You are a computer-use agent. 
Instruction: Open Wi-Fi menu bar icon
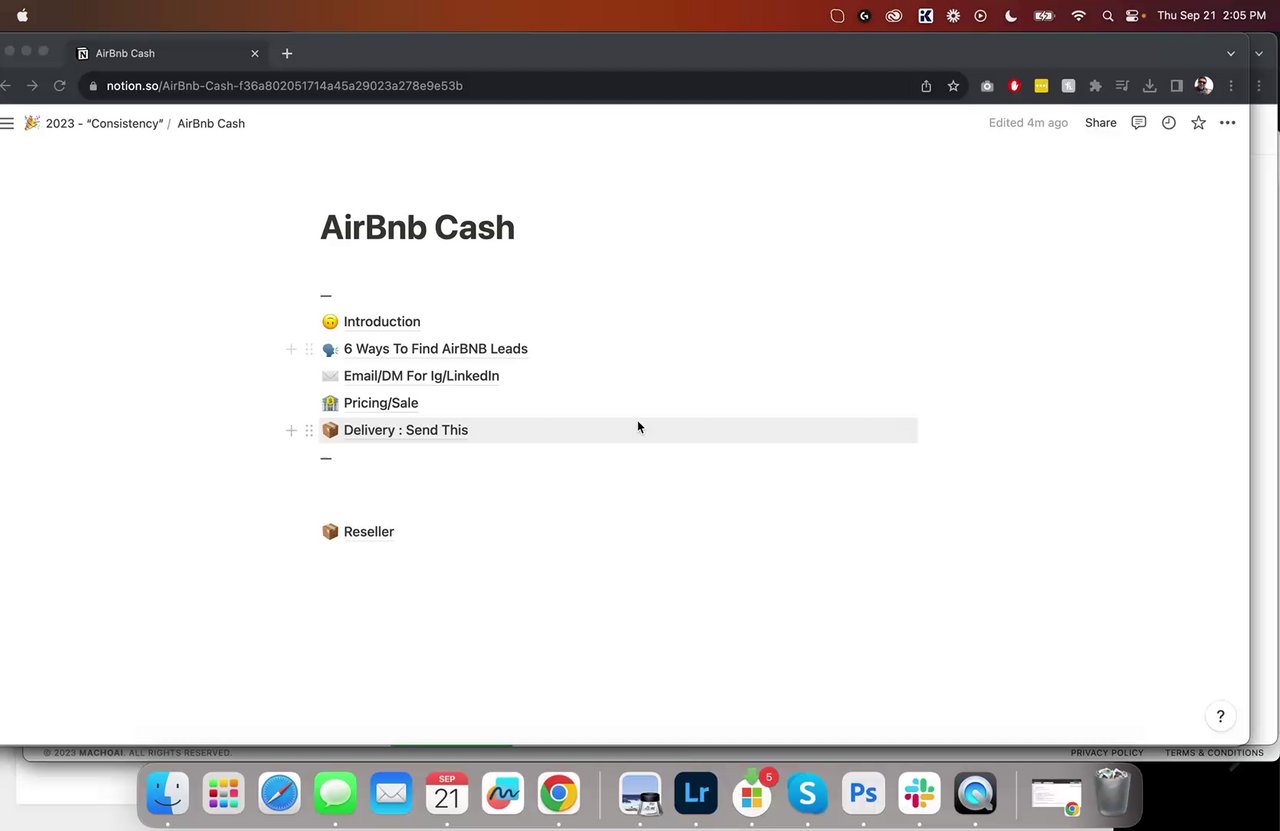tap(1078, 16)
